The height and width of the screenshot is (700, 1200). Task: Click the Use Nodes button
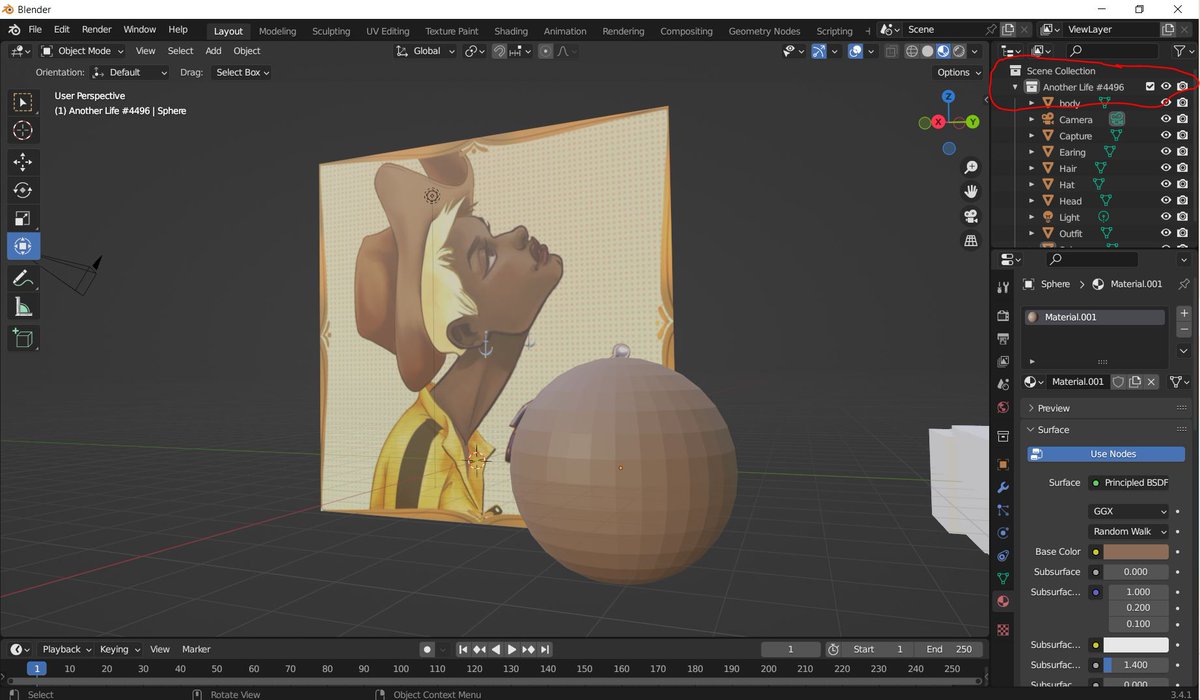[x=1106, y=454]
